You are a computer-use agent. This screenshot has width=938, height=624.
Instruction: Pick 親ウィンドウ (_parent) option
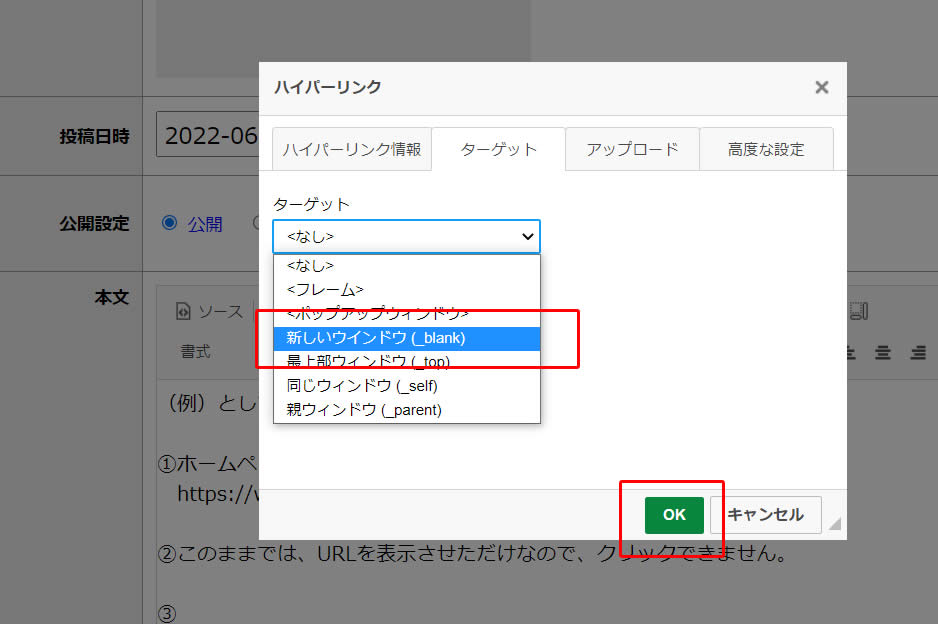coord(406,409)
